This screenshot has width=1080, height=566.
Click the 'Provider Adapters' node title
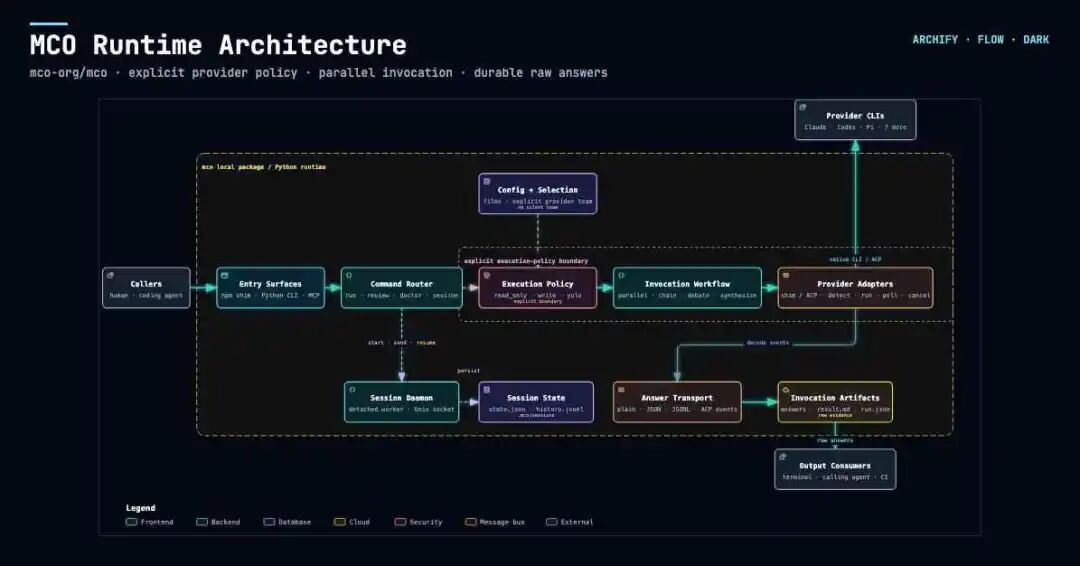pos(855,284)
